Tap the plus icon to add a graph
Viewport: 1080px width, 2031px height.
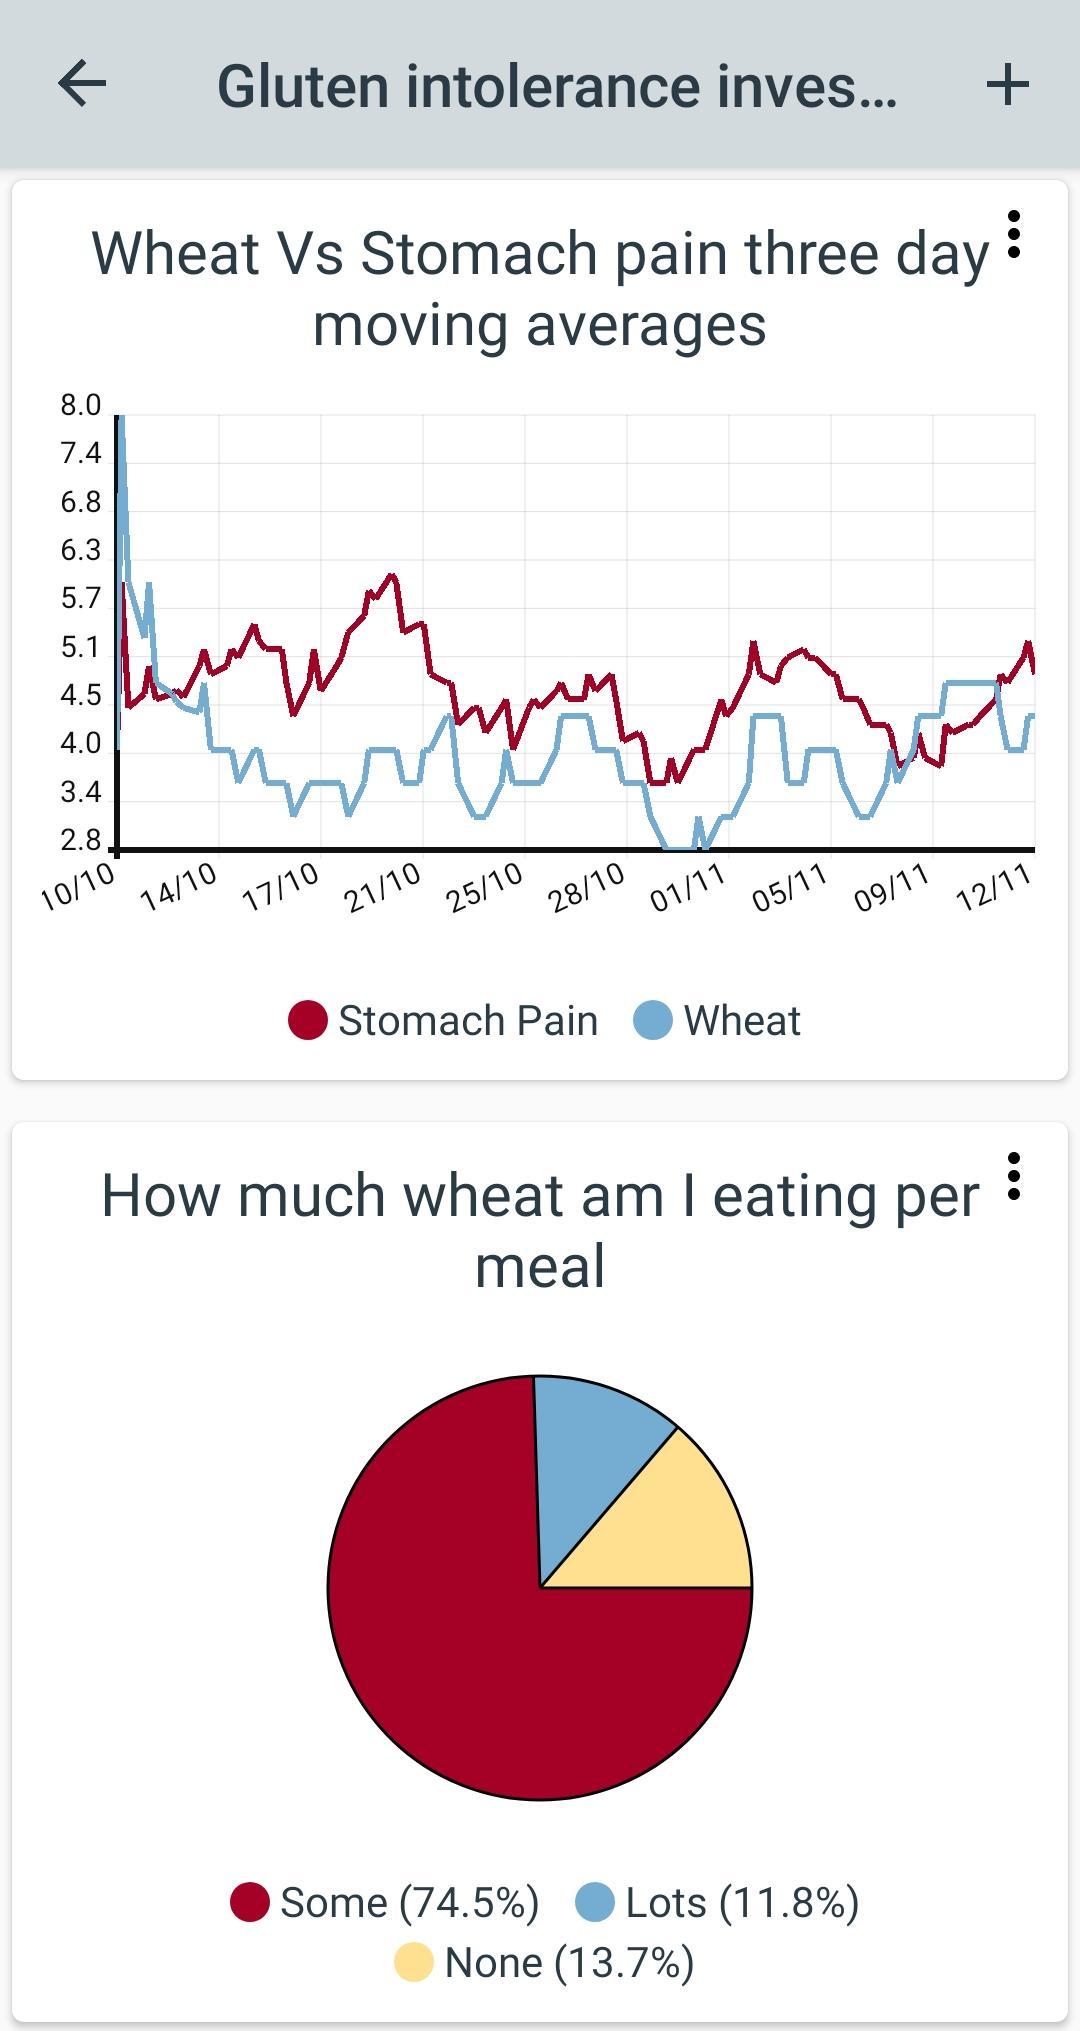(x=1007, y=84)
